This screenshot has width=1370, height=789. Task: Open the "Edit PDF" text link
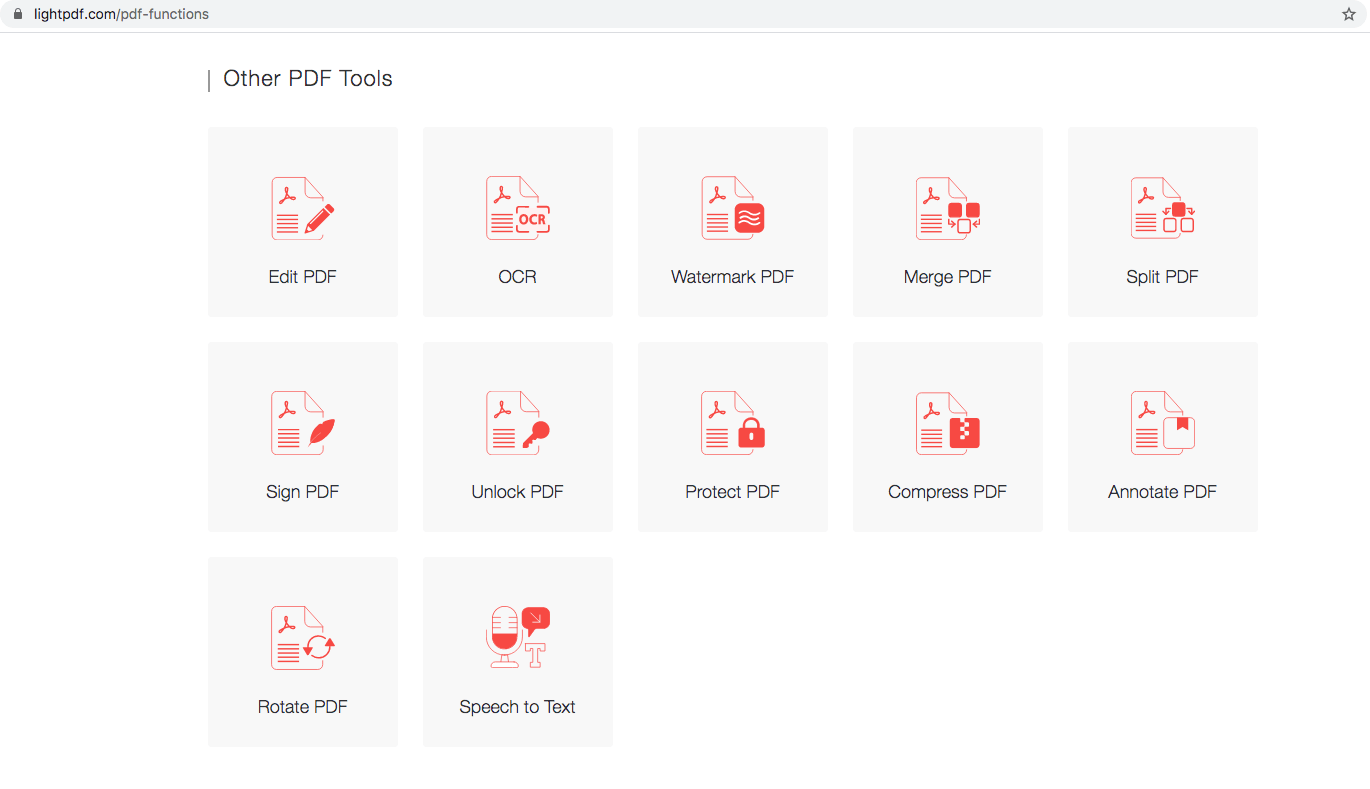(303, 277)
